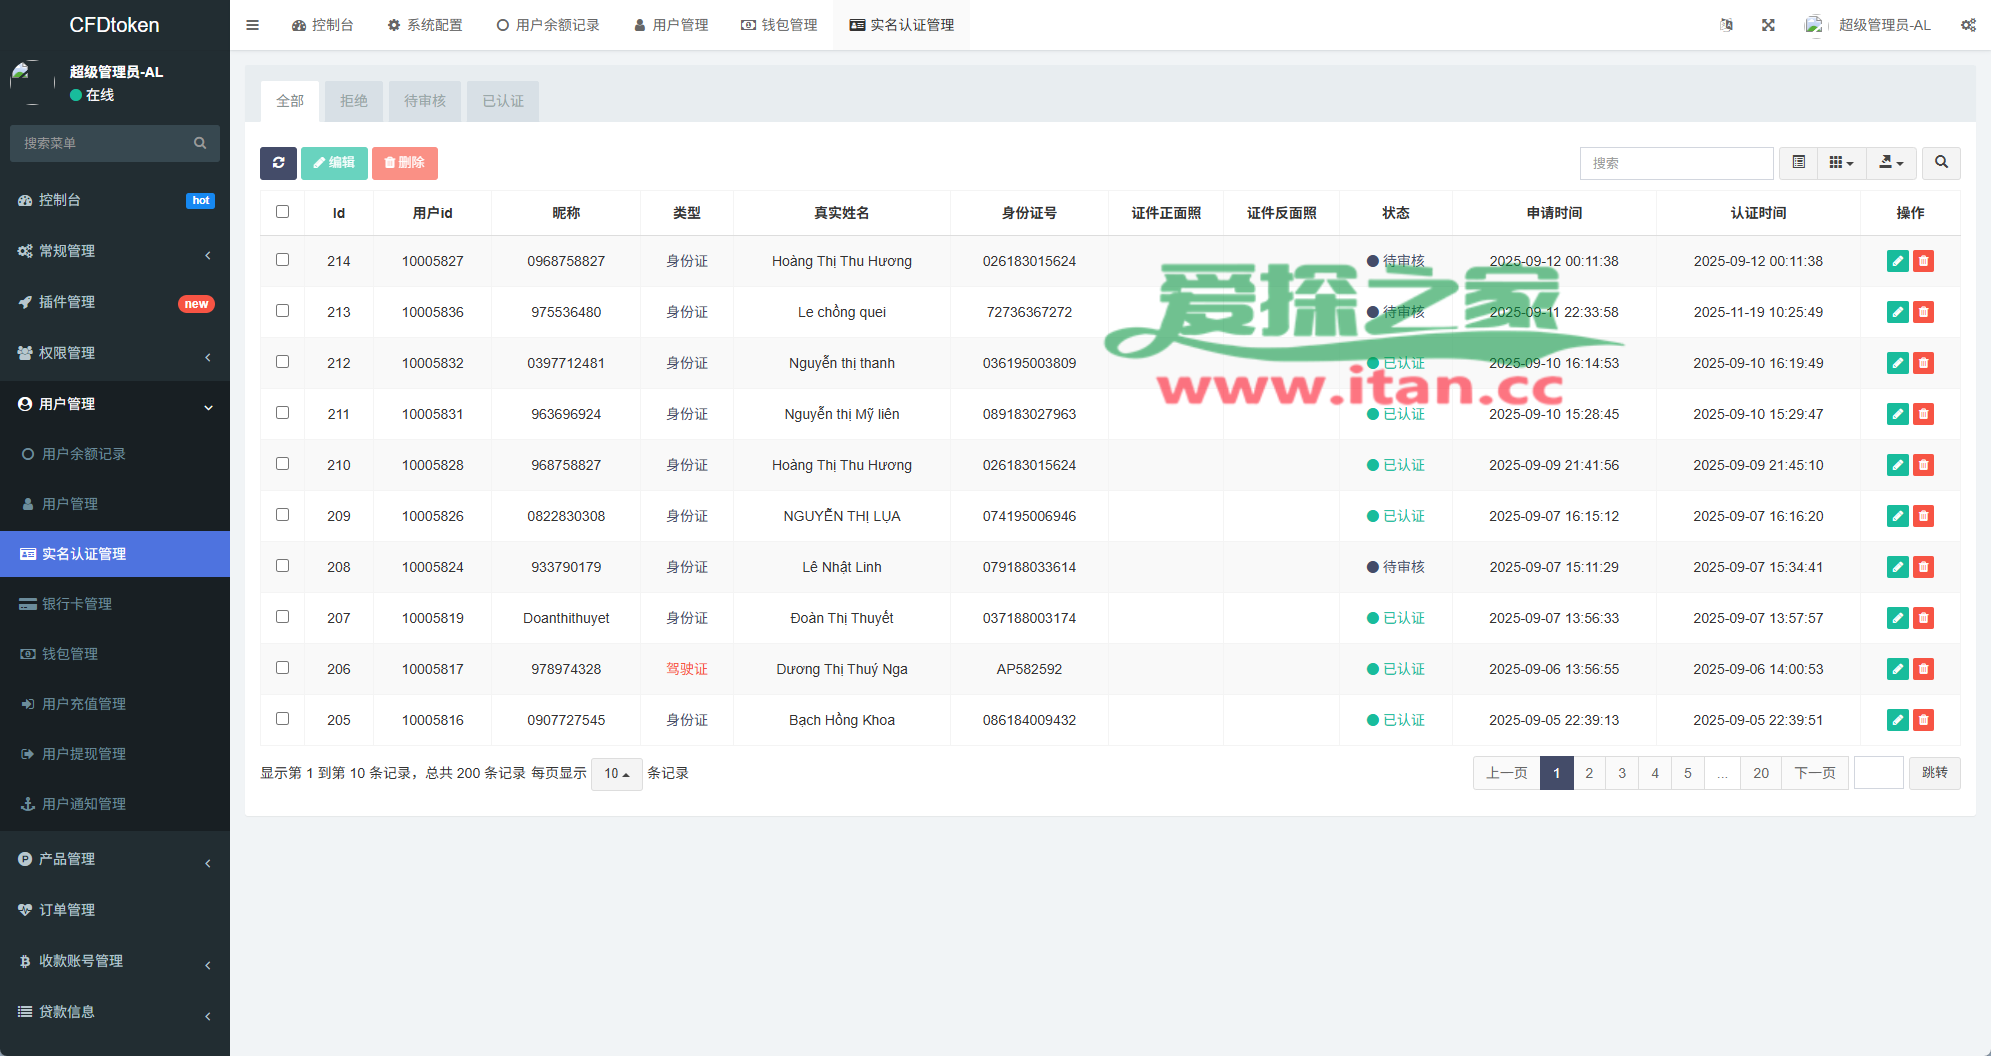Image resolution: width=1991 pixels, height=1056 pixels.
Task: Toggle the sidebar hamburger menu icon
Action: 252,25
